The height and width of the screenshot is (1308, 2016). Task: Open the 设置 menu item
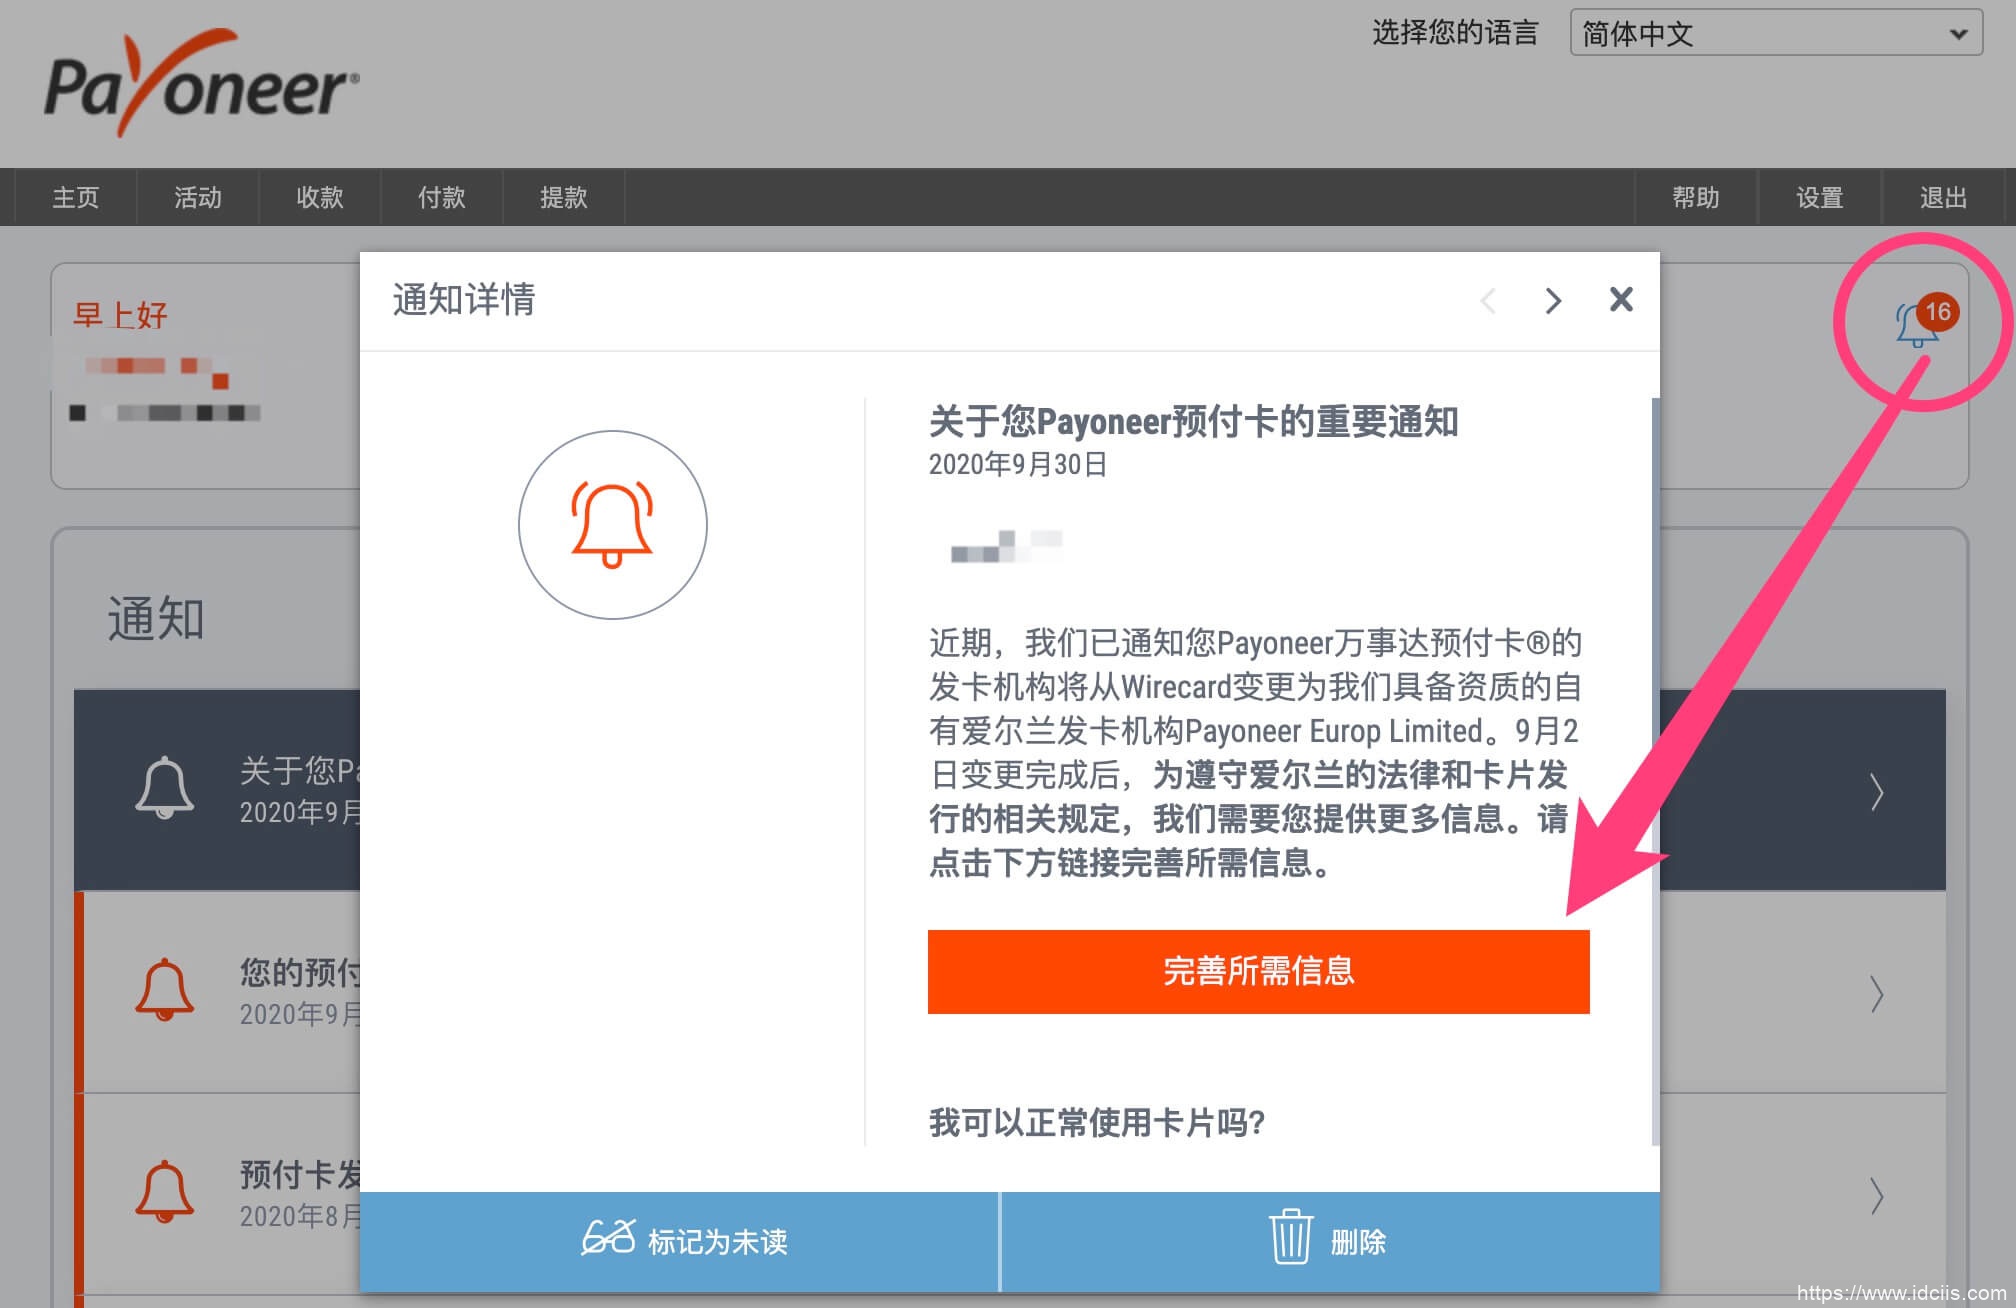(1819, 197)
